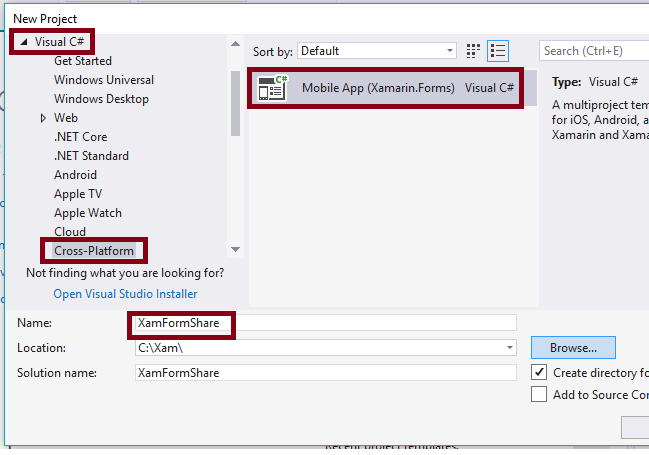Select .NET Standard category
This screenshot has width=649, height=455.
click(x=91, y=156)
